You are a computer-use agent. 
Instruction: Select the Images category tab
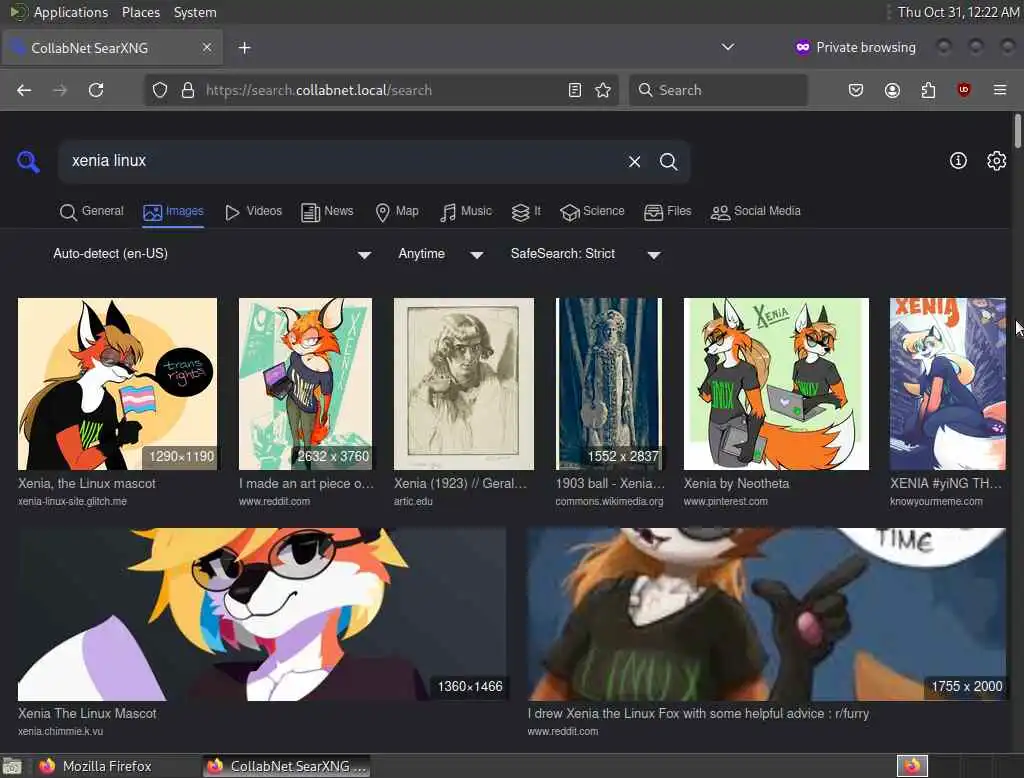[173, 212]
